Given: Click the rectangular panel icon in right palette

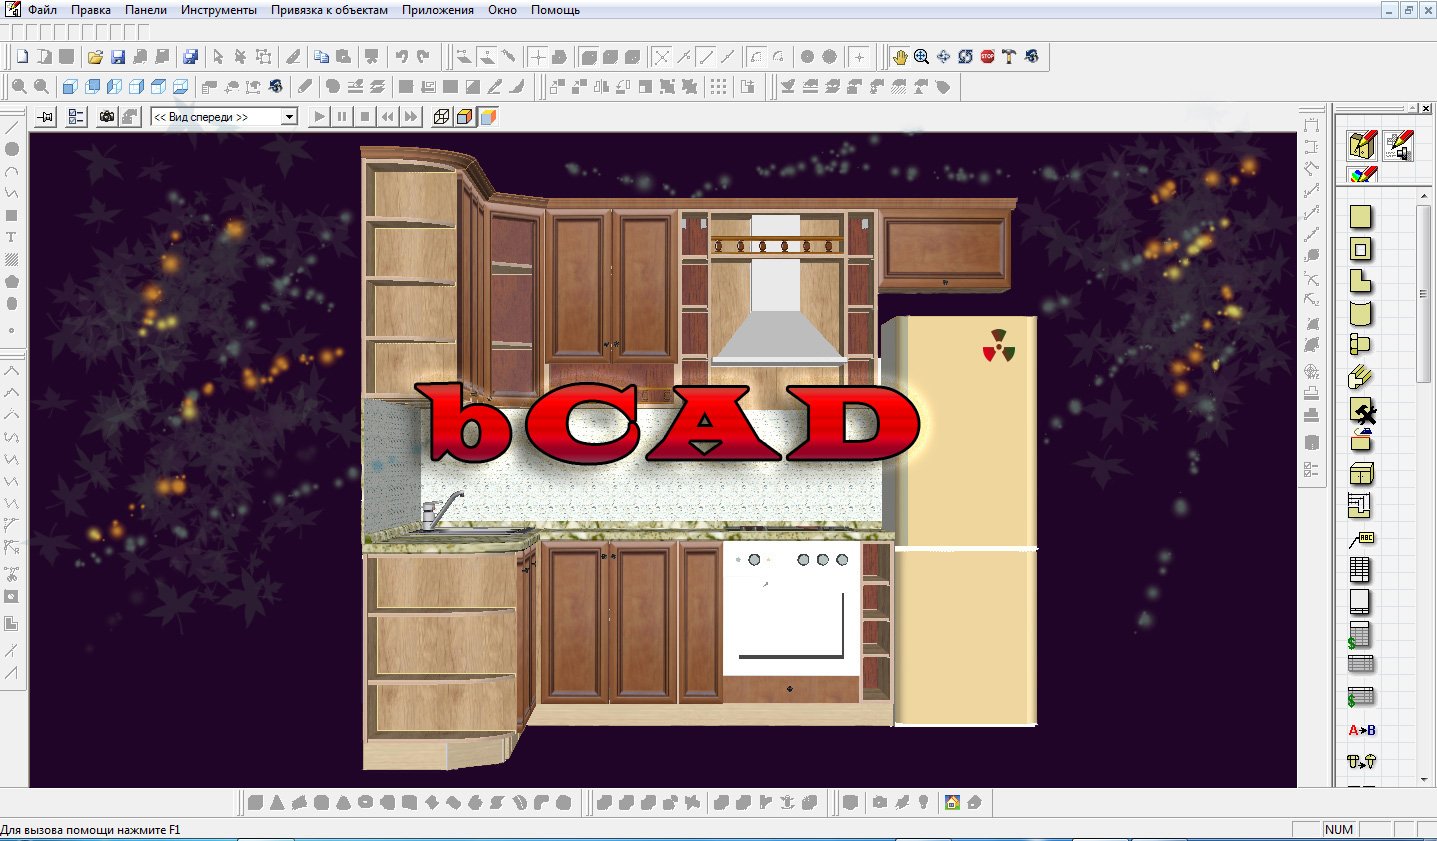Looking at the screenshot, I should tap(1361, 216).
